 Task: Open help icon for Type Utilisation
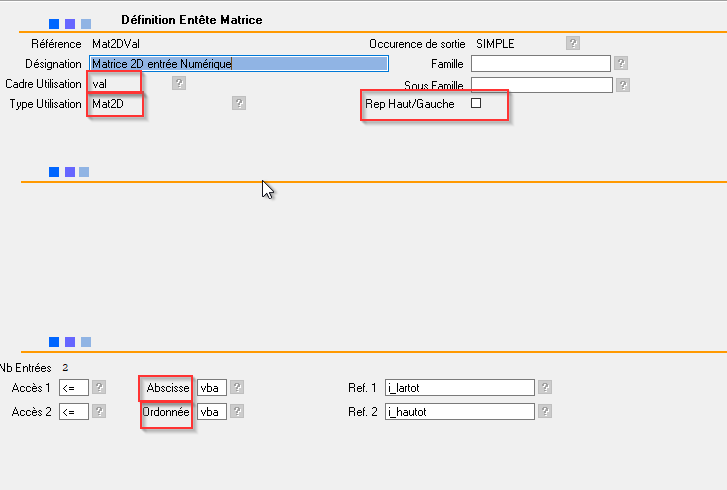239,103
